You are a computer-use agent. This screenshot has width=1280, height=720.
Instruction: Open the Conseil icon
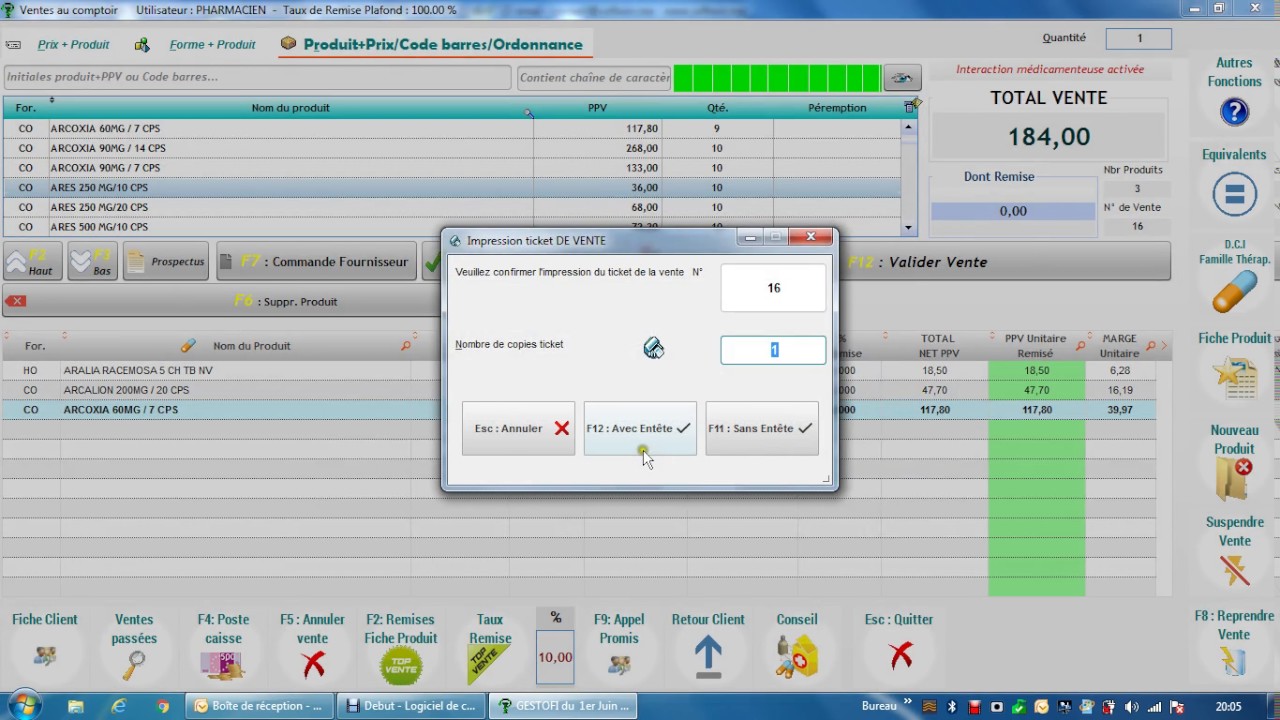coord(796,657)
